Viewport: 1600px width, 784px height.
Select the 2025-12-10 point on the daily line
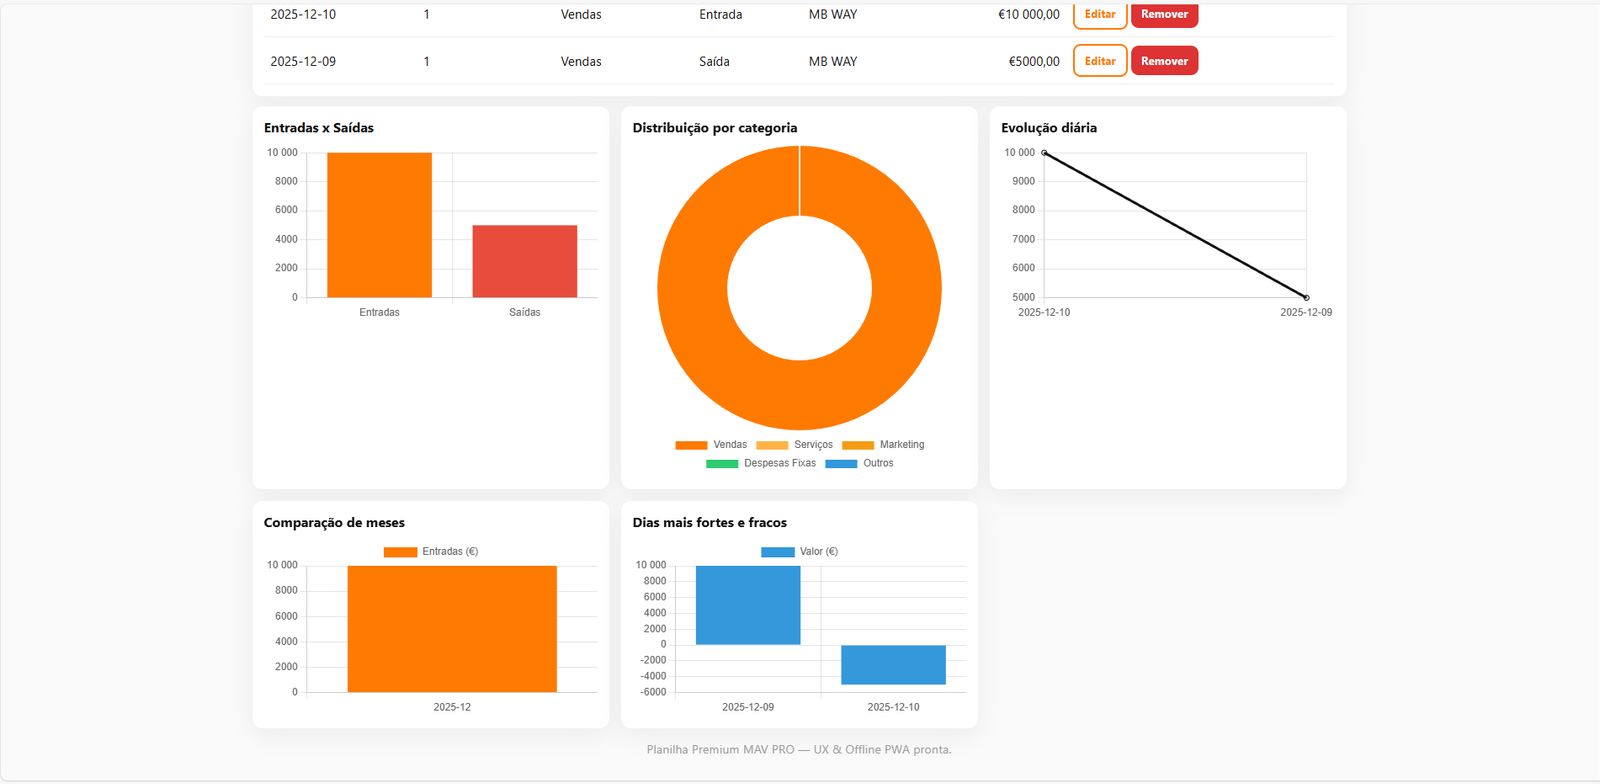(1044, 153)
